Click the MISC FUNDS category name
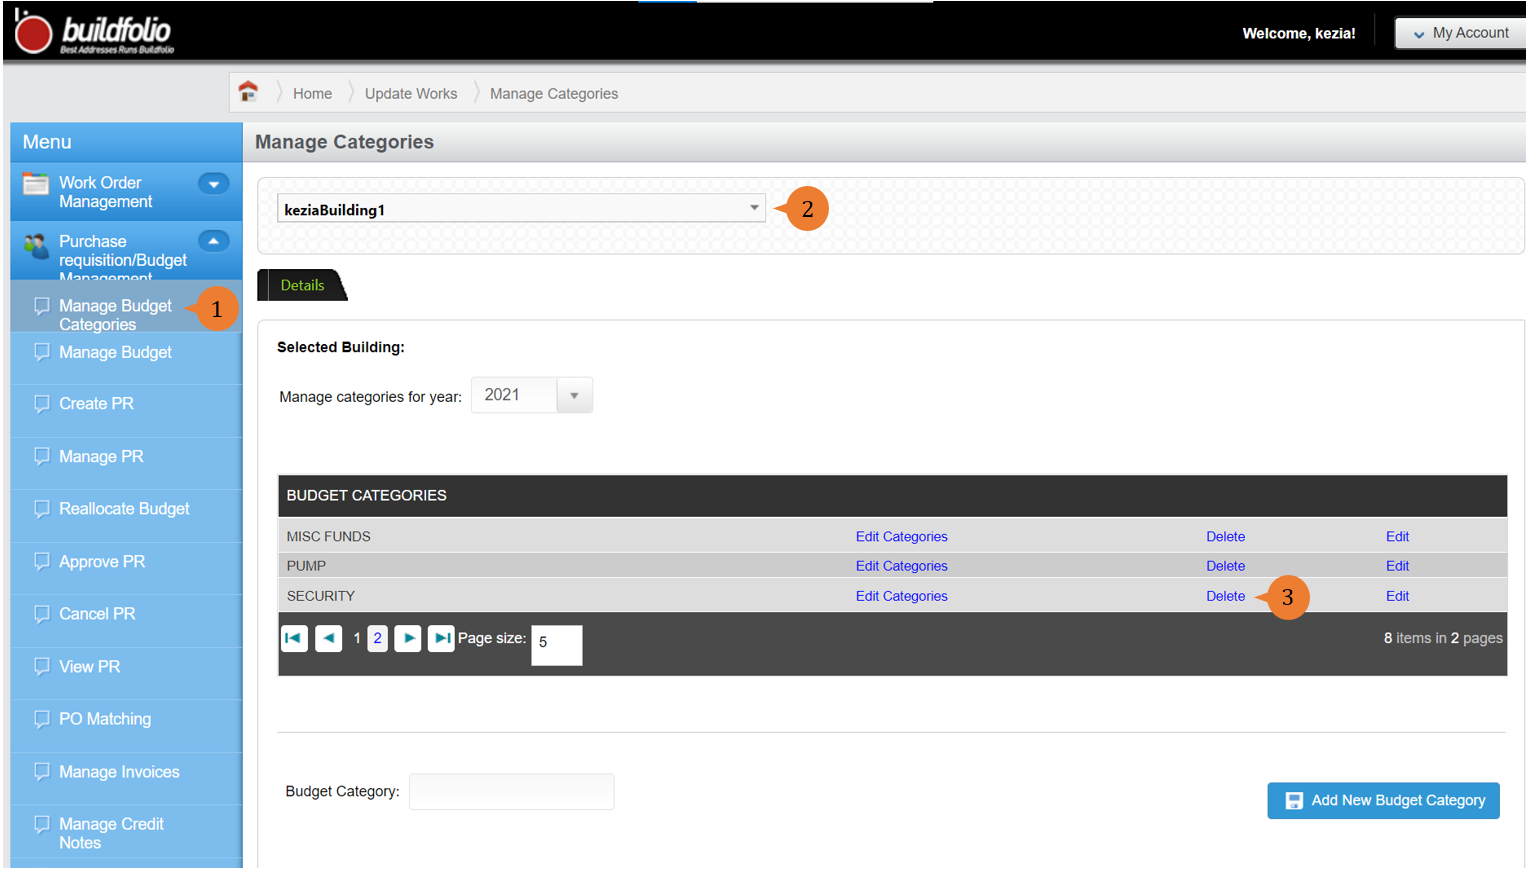 point(328,537)
